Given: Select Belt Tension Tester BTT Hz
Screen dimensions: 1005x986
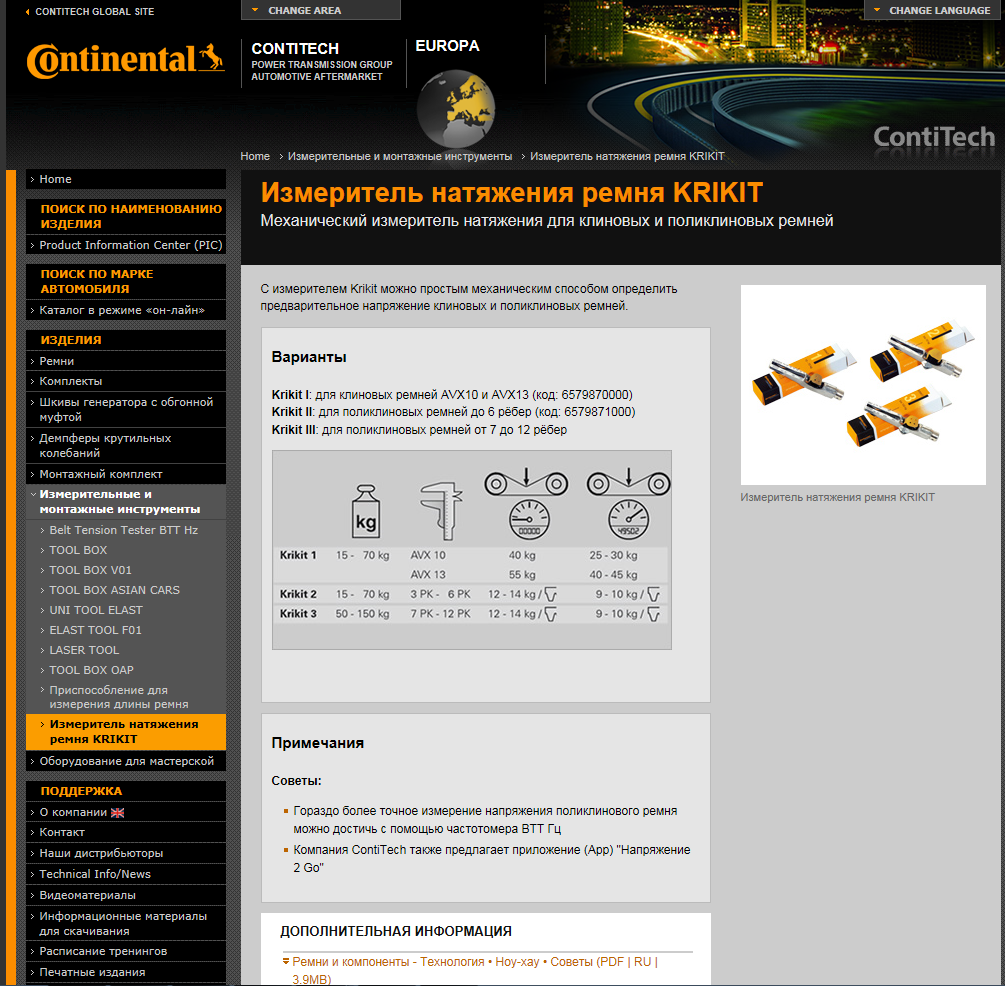Looking at the screenshot, I should [123, 530].
